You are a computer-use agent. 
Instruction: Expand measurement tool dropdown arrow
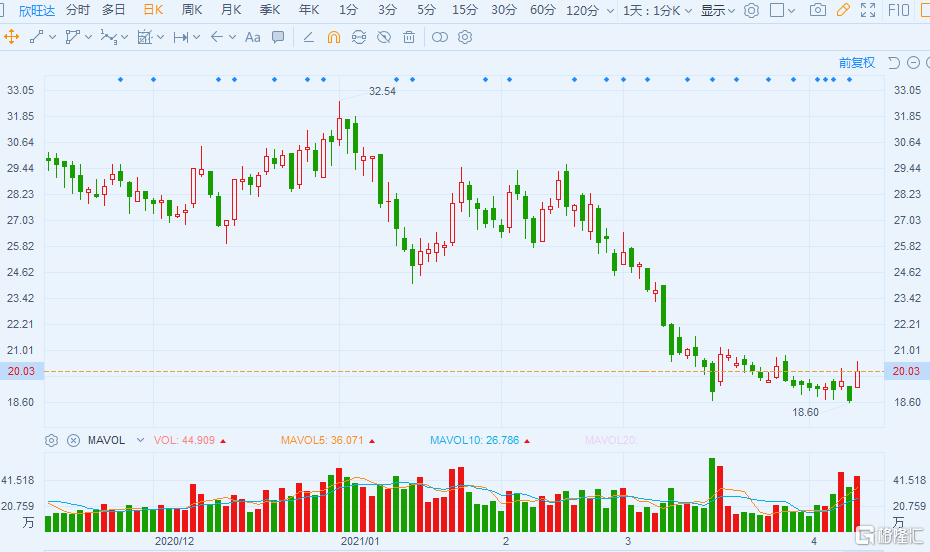coord(160,37)
